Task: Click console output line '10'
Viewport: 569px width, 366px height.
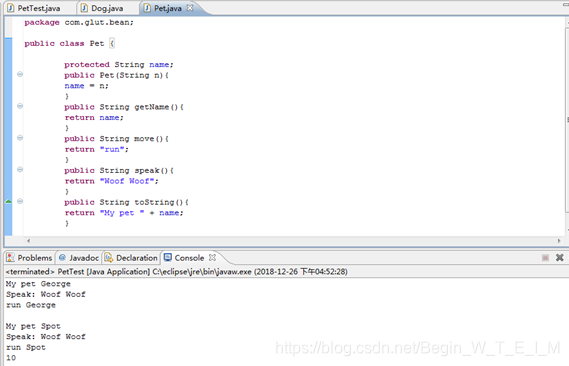Action: [x=11, y=358]
